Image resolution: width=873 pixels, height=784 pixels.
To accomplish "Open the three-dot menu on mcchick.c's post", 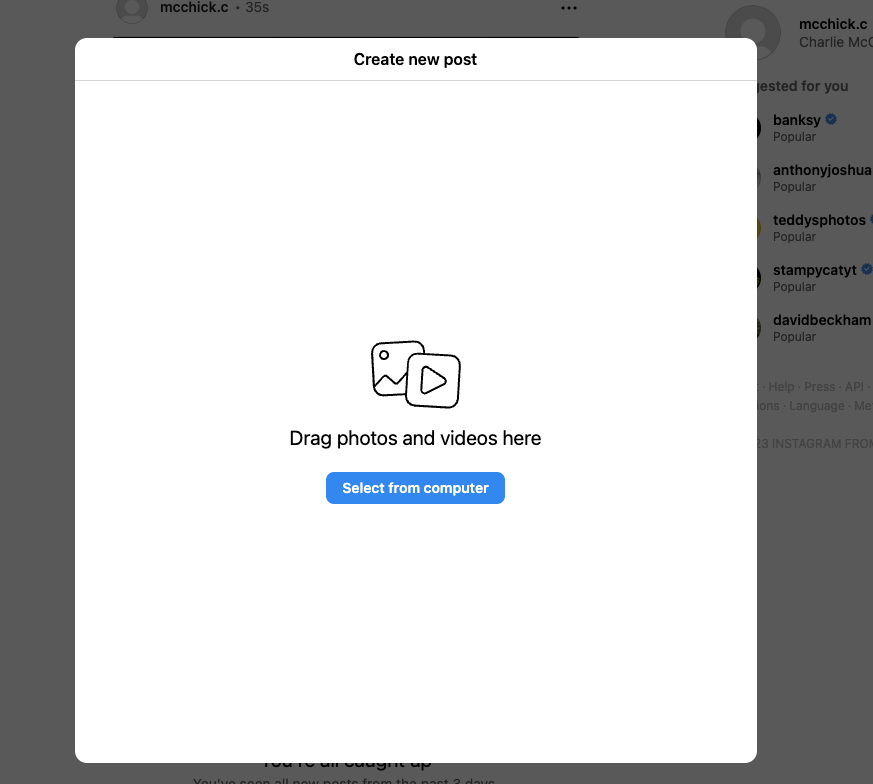I will [568, 8].
